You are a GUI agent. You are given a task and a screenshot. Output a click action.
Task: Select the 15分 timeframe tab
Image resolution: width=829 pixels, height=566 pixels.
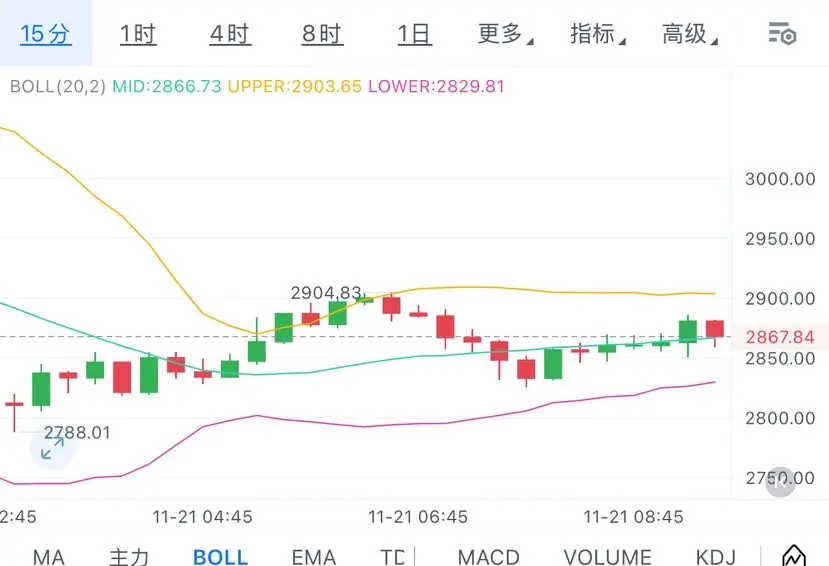[45, 34]
